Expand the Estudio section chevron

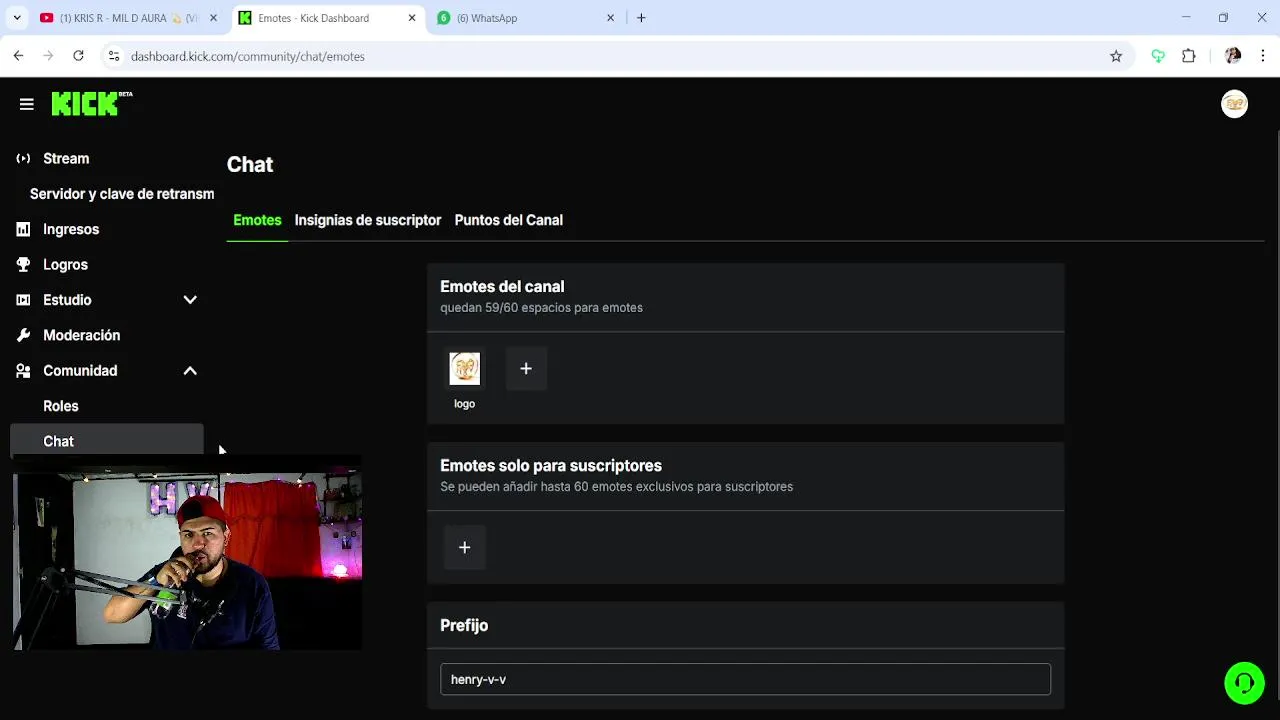click(190, 300)
